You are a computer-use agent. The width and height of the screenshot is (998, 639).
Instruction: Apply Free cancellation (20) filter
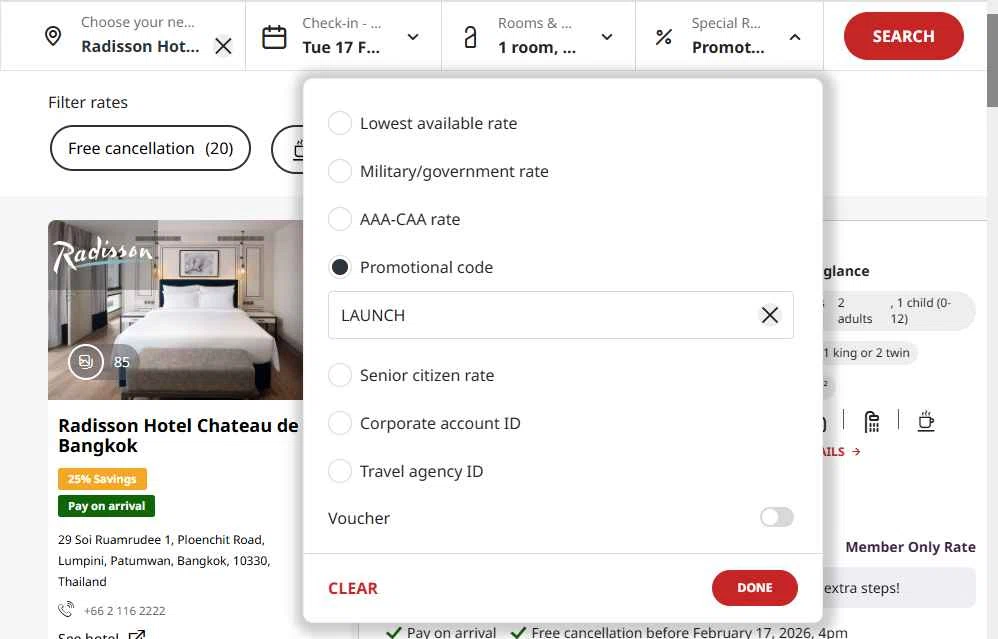pyautogui.click(x=150, y=148)
